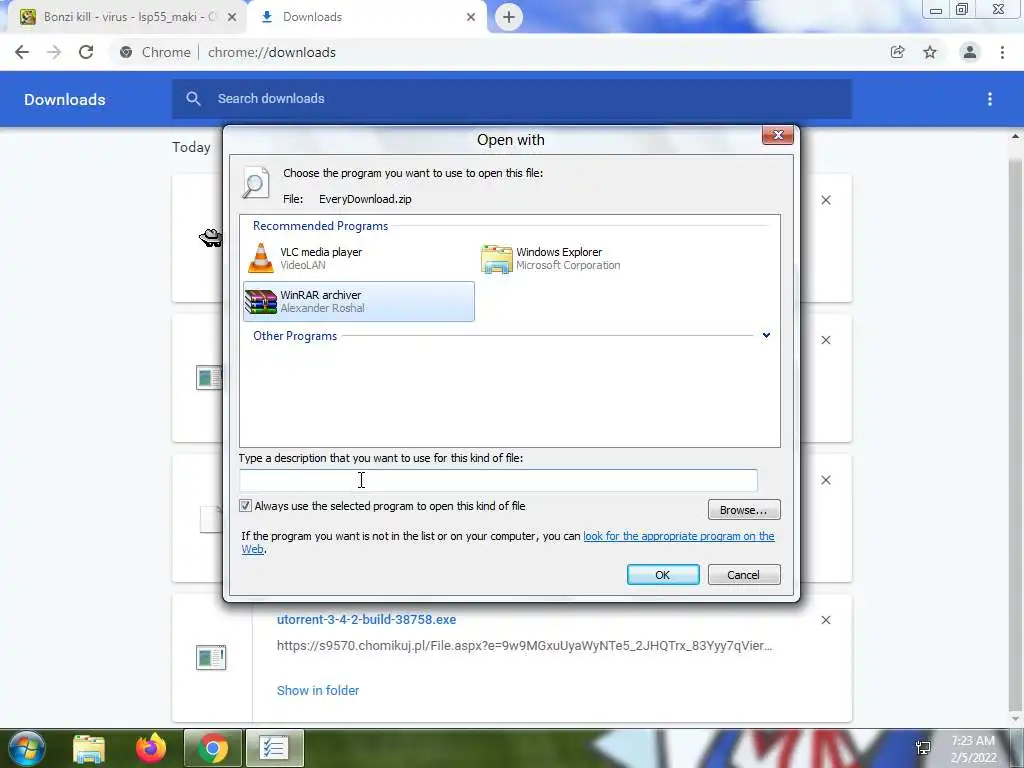Go back in browser history

[22, 52]
